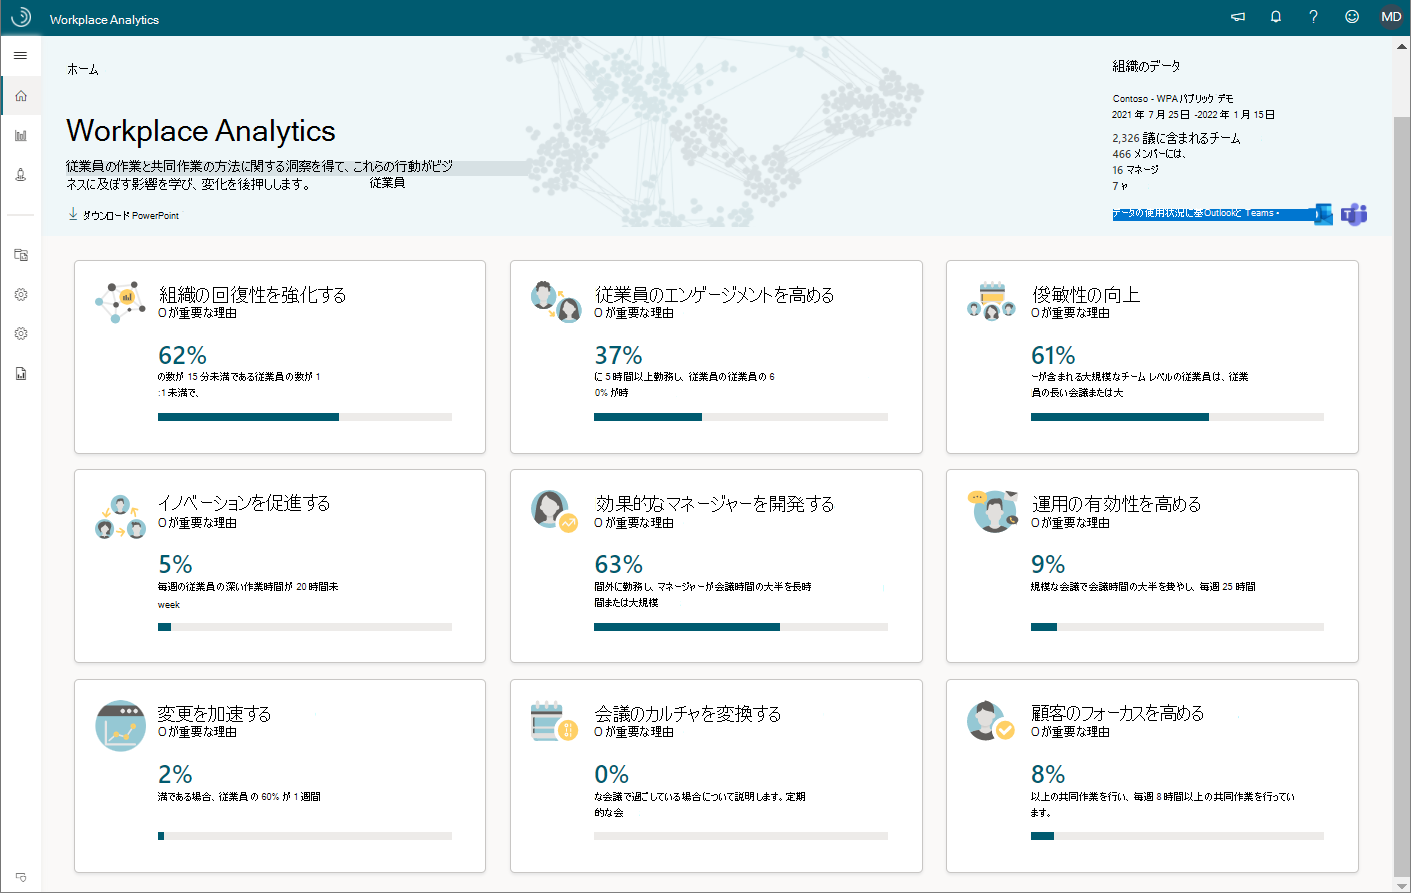Viewport: 1411px width, 893px height.
Task: Click 'が重要な理由' under 俊敏性の向上
Action: pos(1076,313)
